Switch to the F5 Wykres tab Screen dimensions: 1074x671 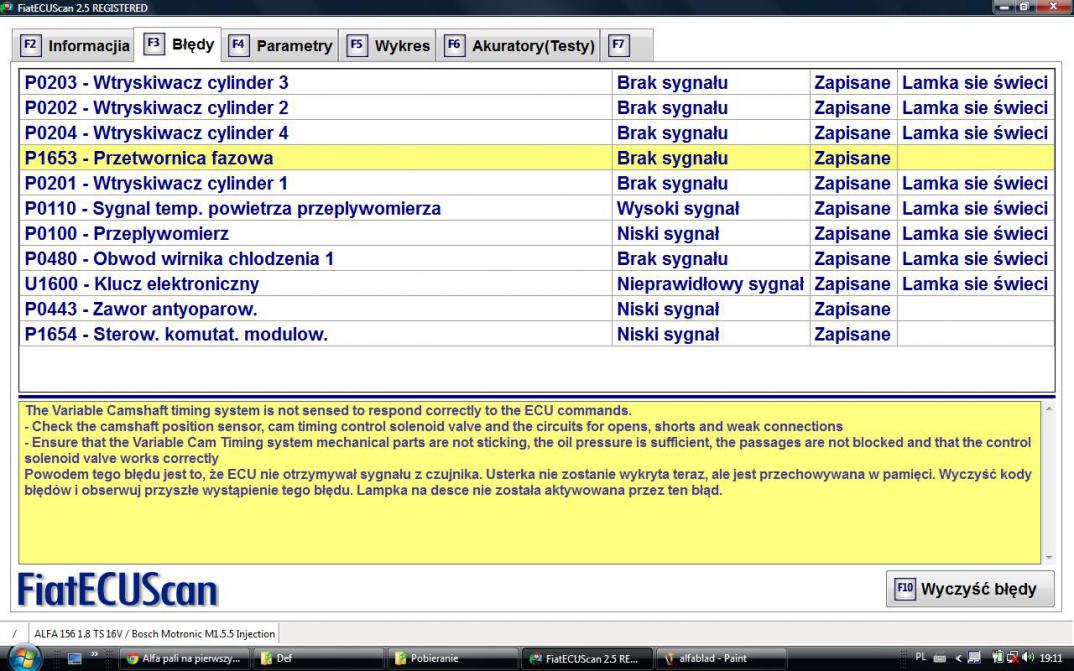point(389,46)
